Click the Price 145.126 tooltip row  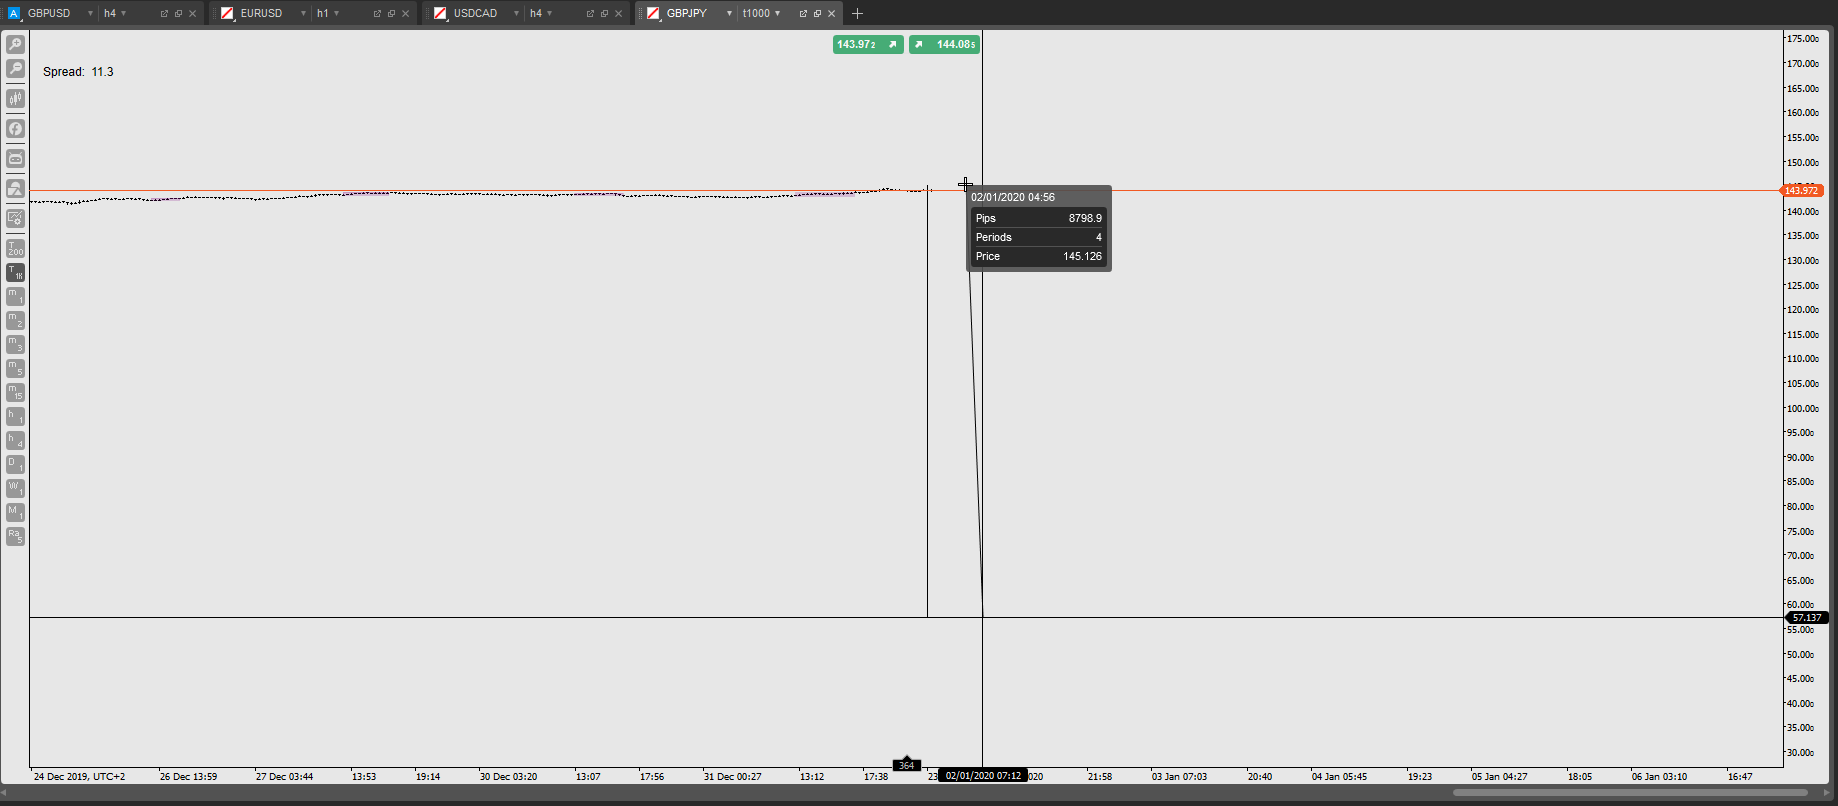[1039, 256]
